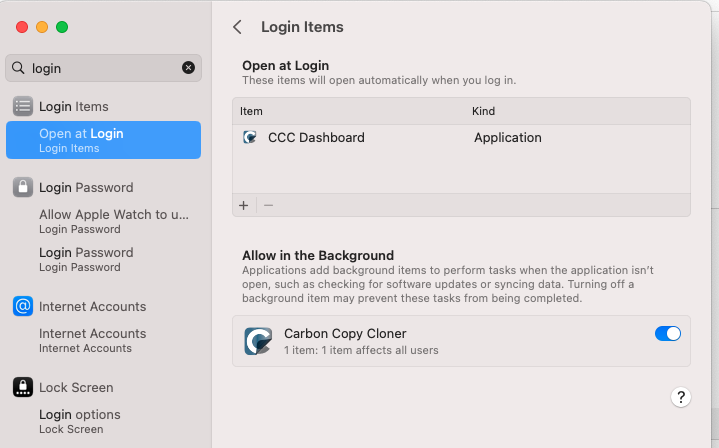
Task: Click the Lock Screen sidebar icon
Action: [23, 387]
